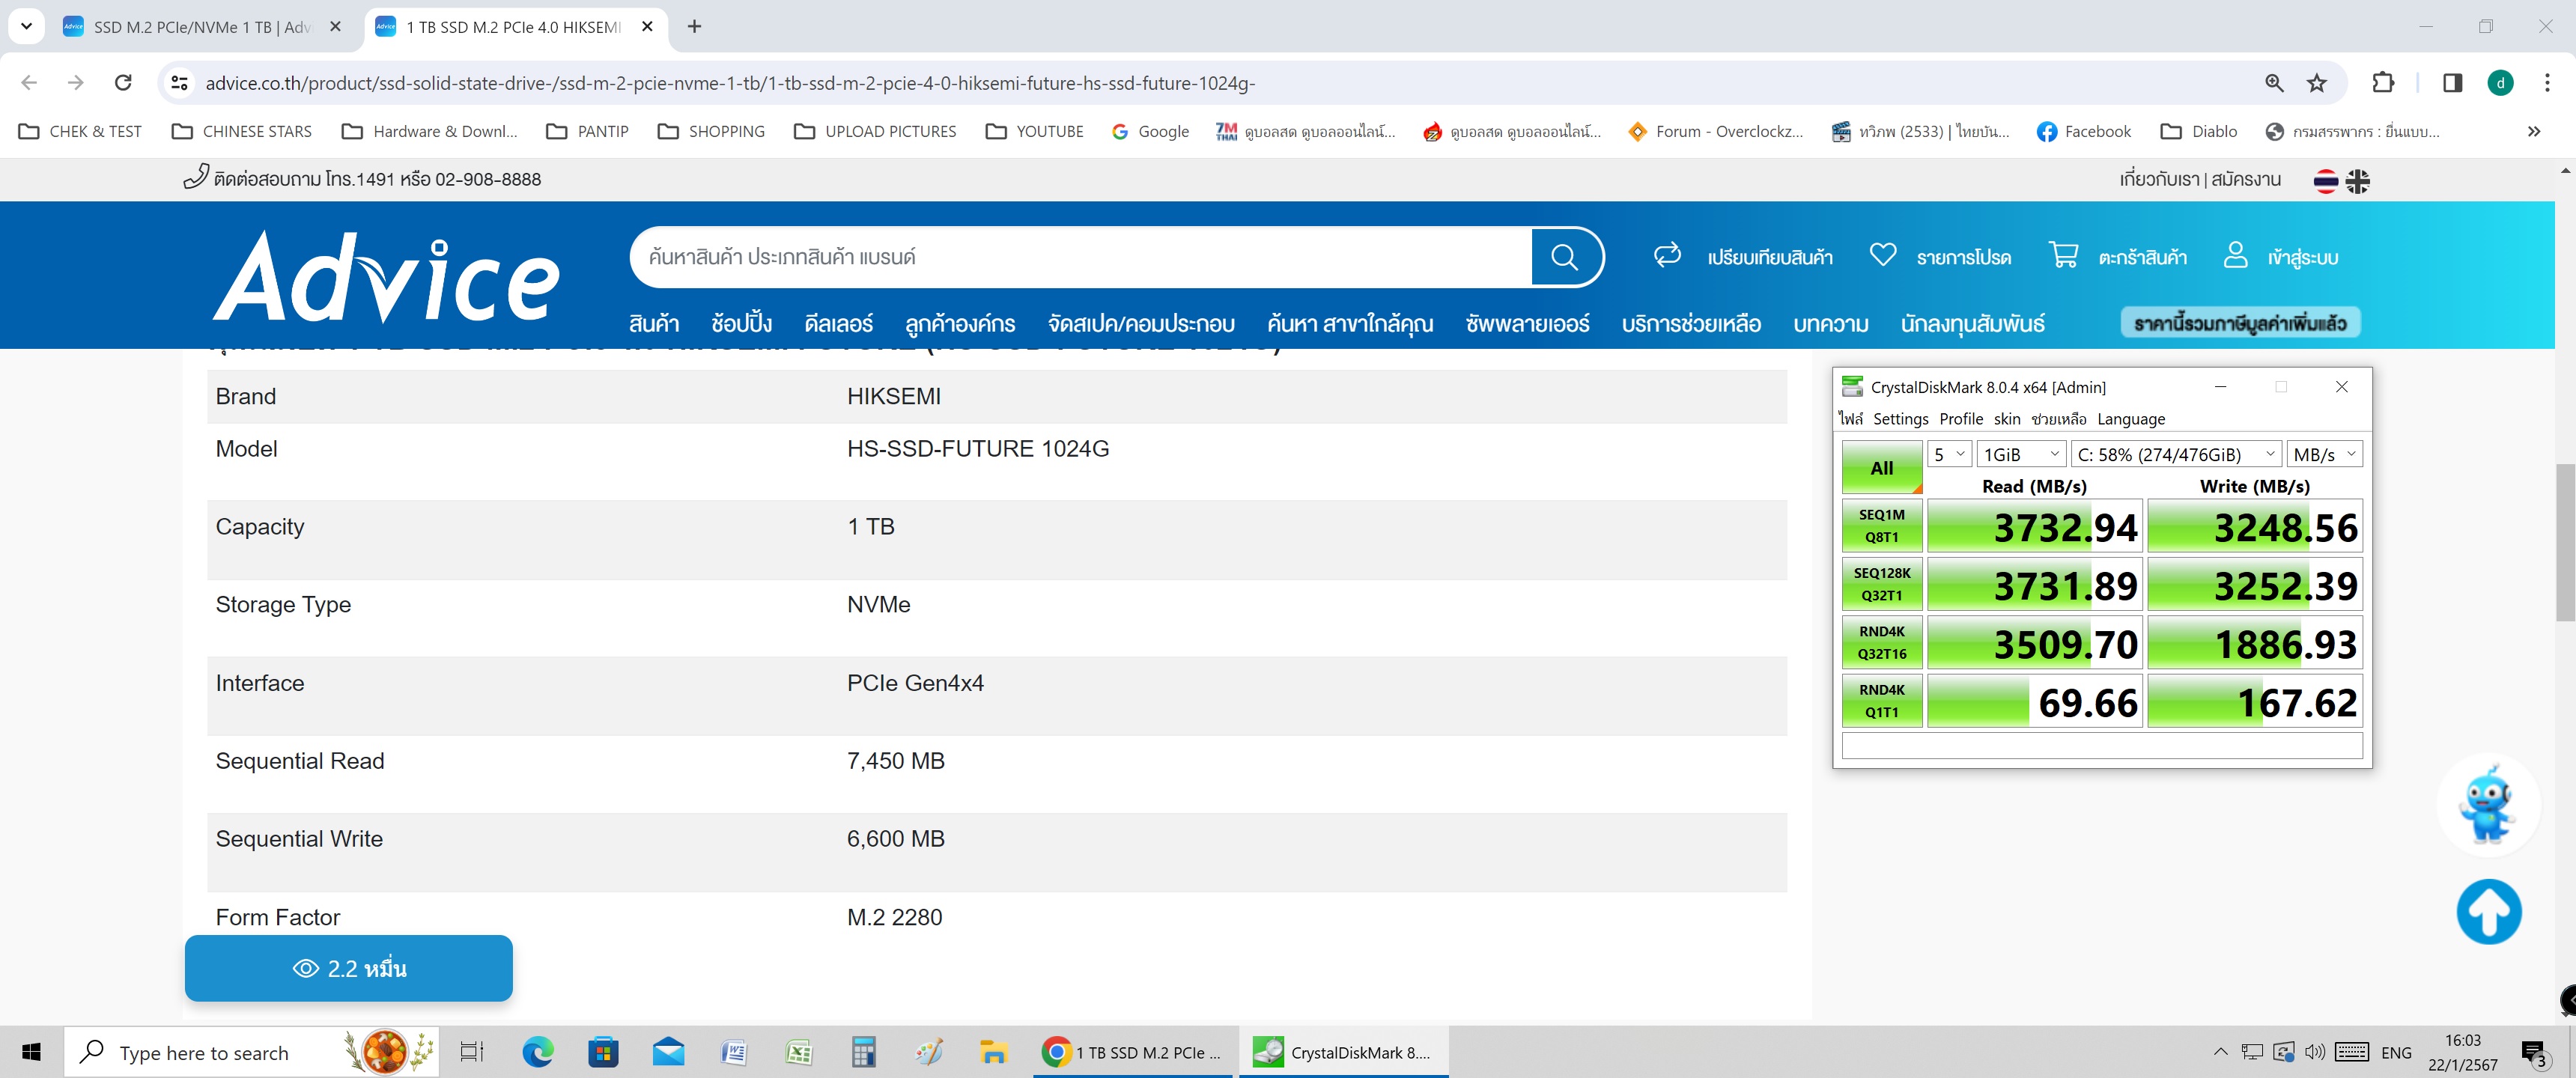
Task: Open the YOUTUBE bookmark folder
Action: (x=1034, y=131)
